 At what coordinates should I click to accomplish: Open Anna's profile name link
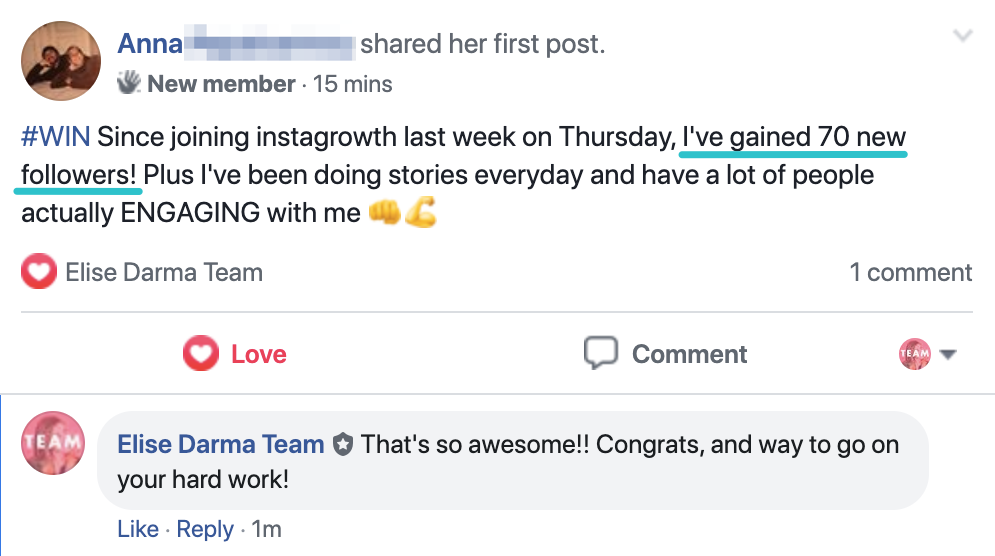(150, 44)
